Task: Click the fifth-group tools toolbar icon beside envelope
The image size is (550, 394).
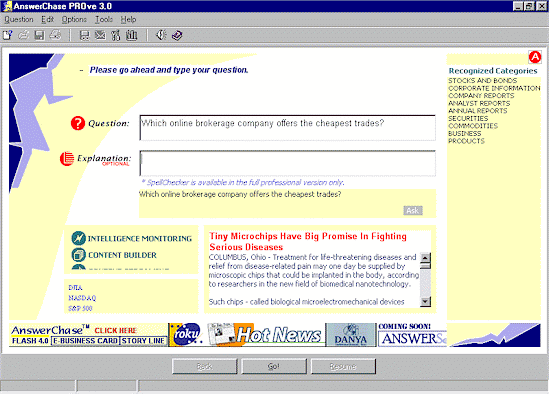Action: 116,35
